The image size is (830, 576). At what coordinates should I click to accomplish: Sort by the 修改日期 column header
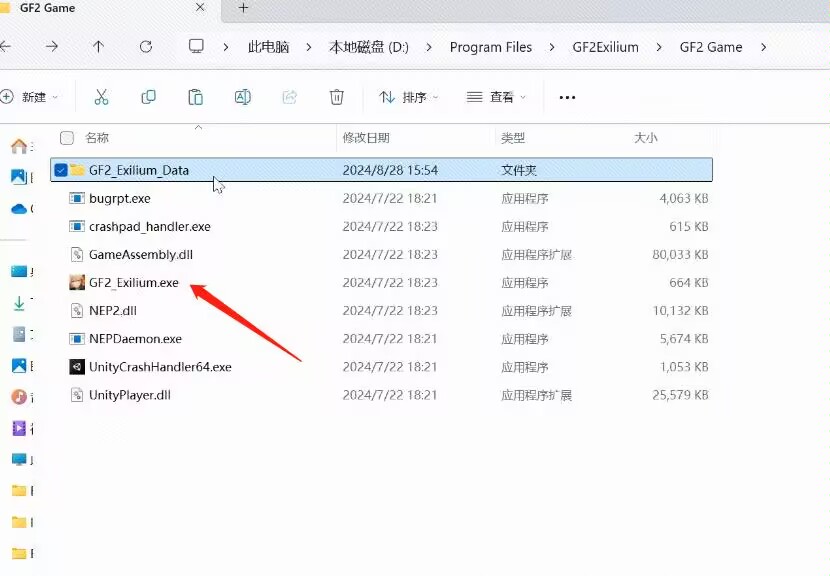[x=366, y=138]
